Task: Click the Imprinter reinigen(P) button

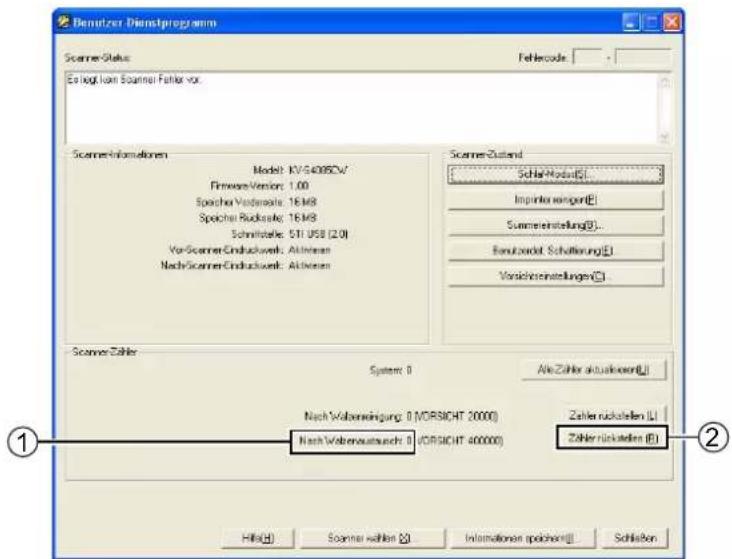Action: 555,200
